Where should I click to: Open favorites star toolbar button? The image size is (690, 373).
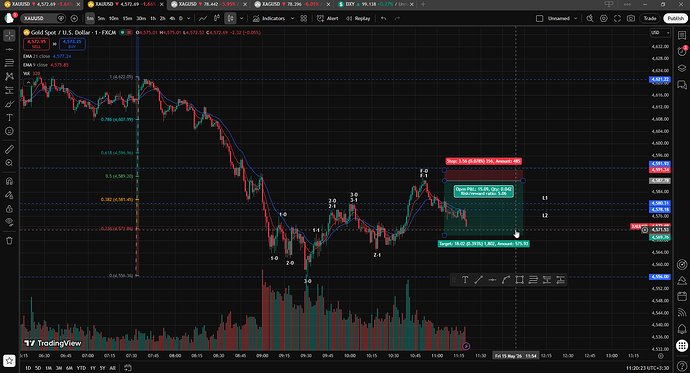[9, 361]
